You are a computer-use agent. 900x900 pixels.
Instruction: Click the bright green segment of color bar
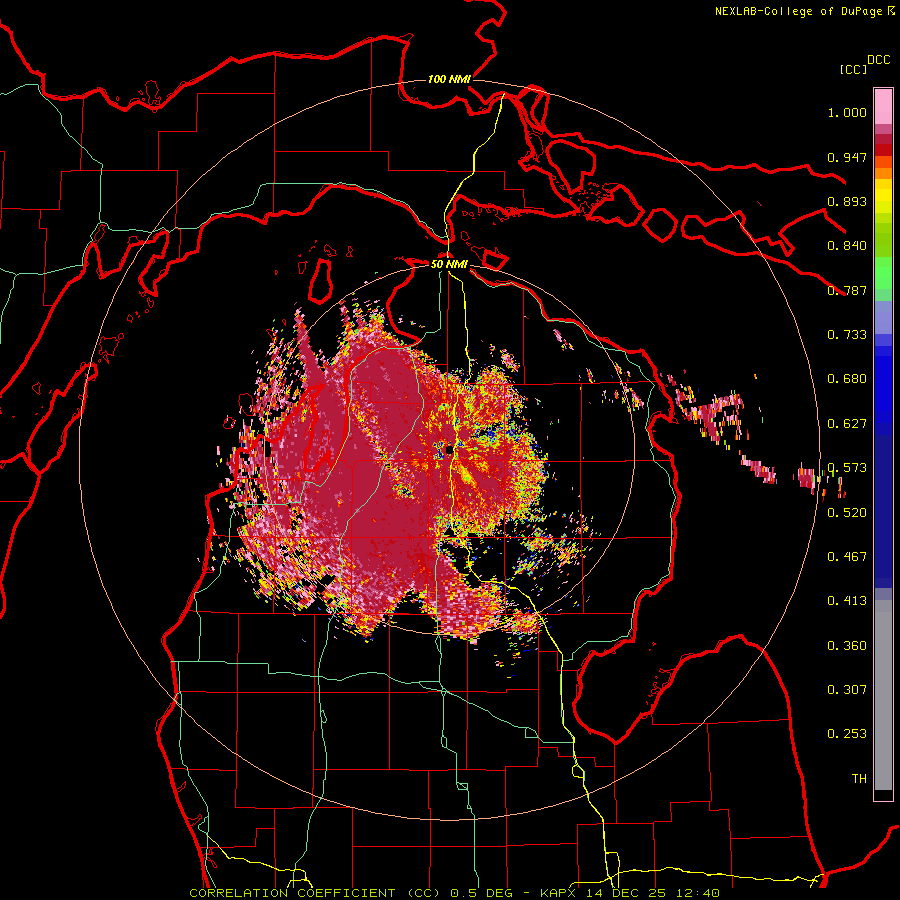(883, 273)
